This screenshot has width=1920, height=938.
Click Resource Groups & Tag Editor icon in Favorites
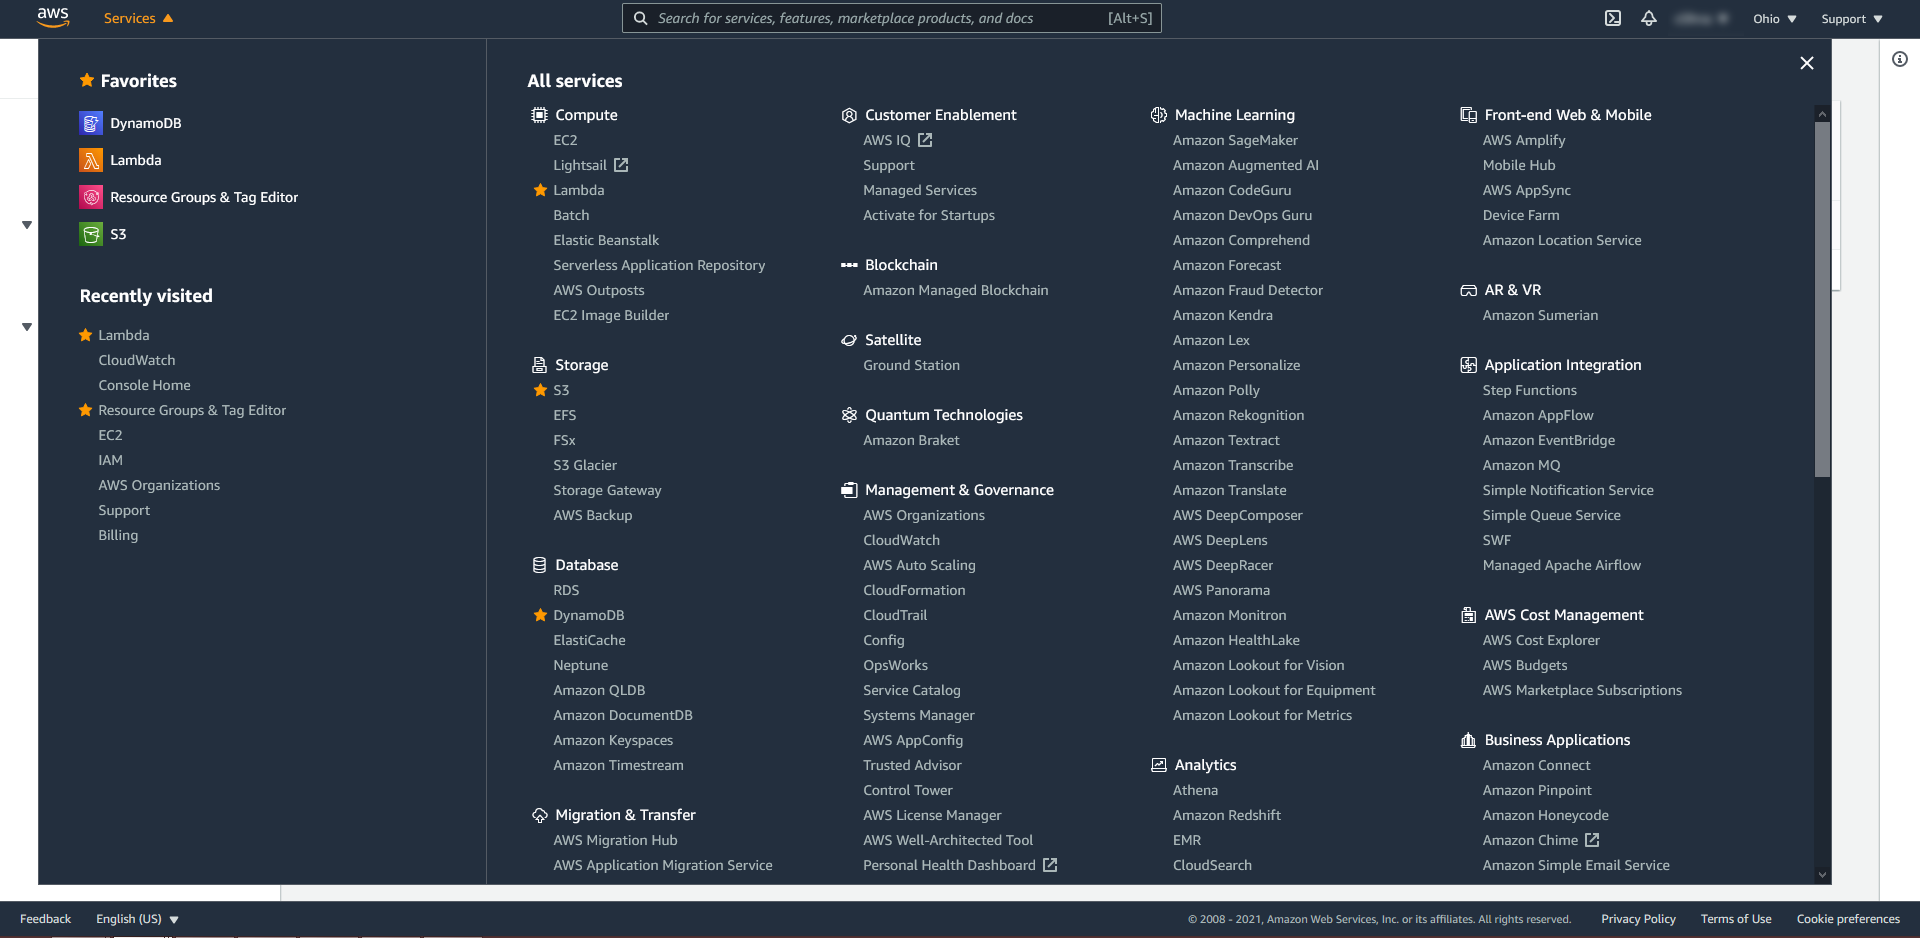tap(91, 197)
